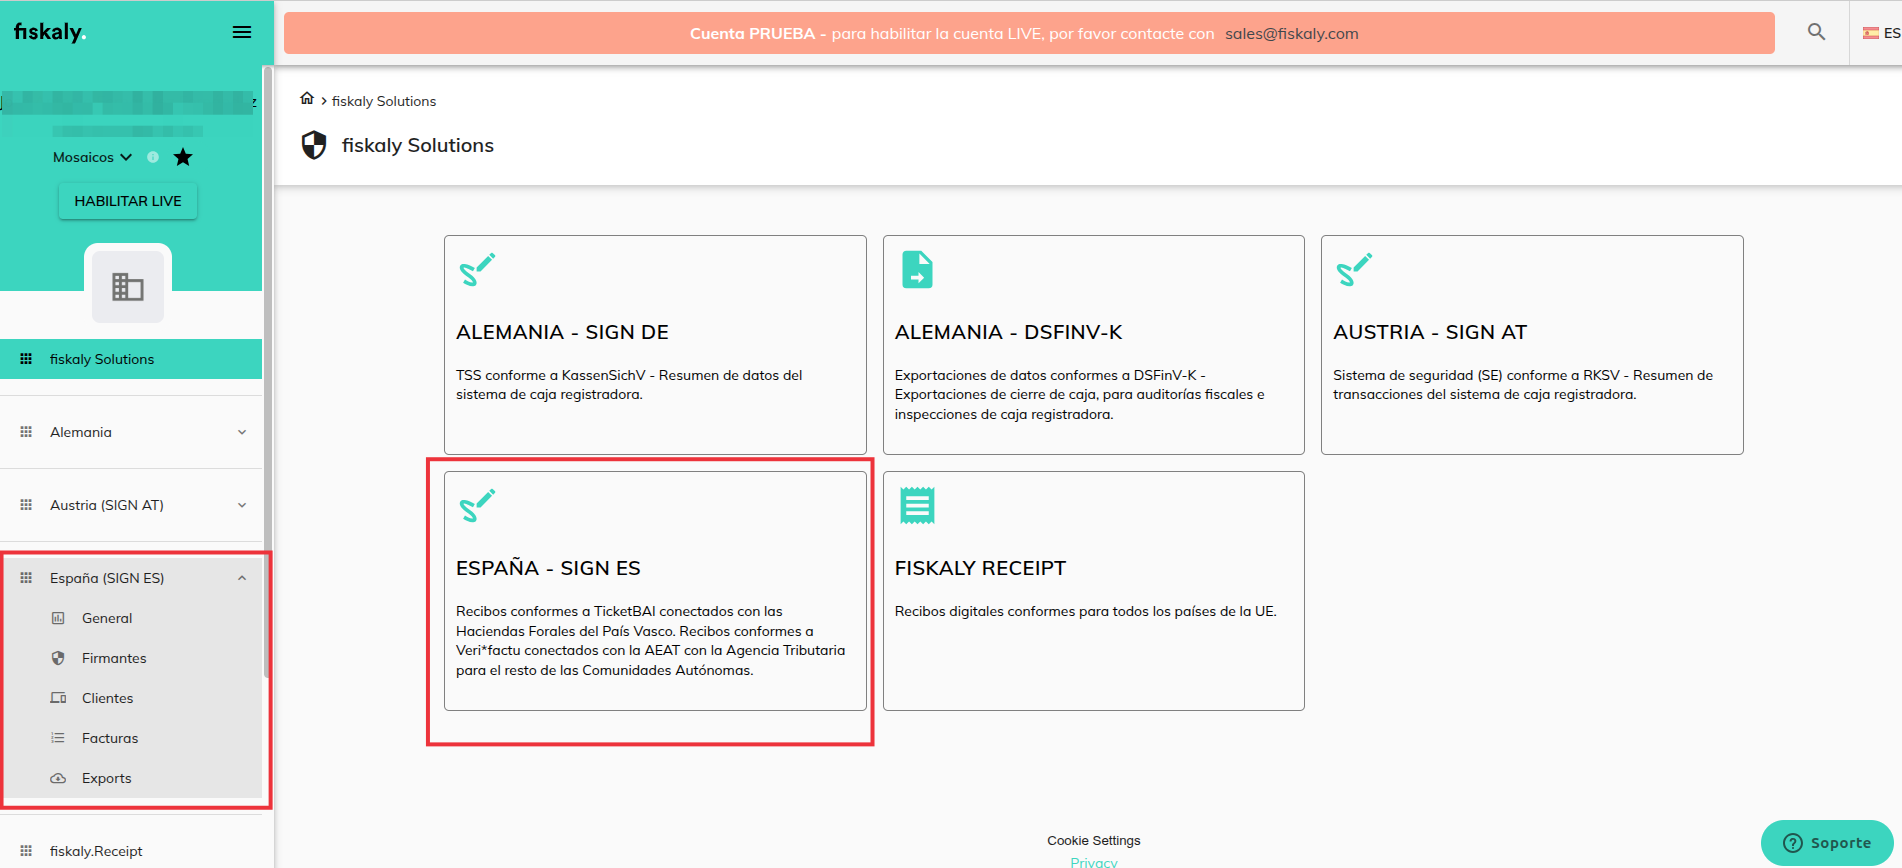Open the Soporte help button
The image size is (1902, 868).
[x=1827, y=843]
